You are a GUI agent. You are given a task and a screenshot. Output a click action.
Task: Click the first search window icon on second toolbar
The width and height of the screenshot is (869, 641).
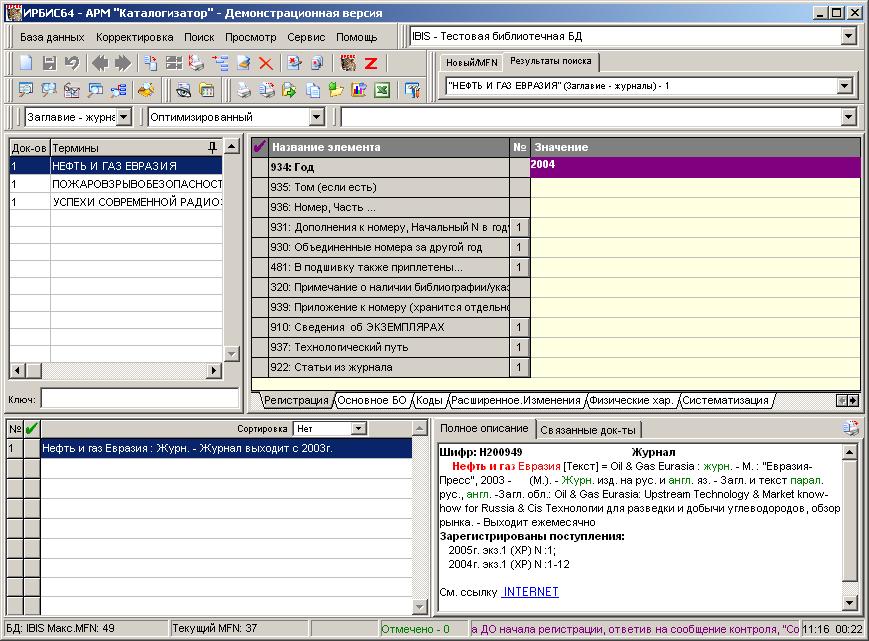pyautogui.click(x=26, y=90)
